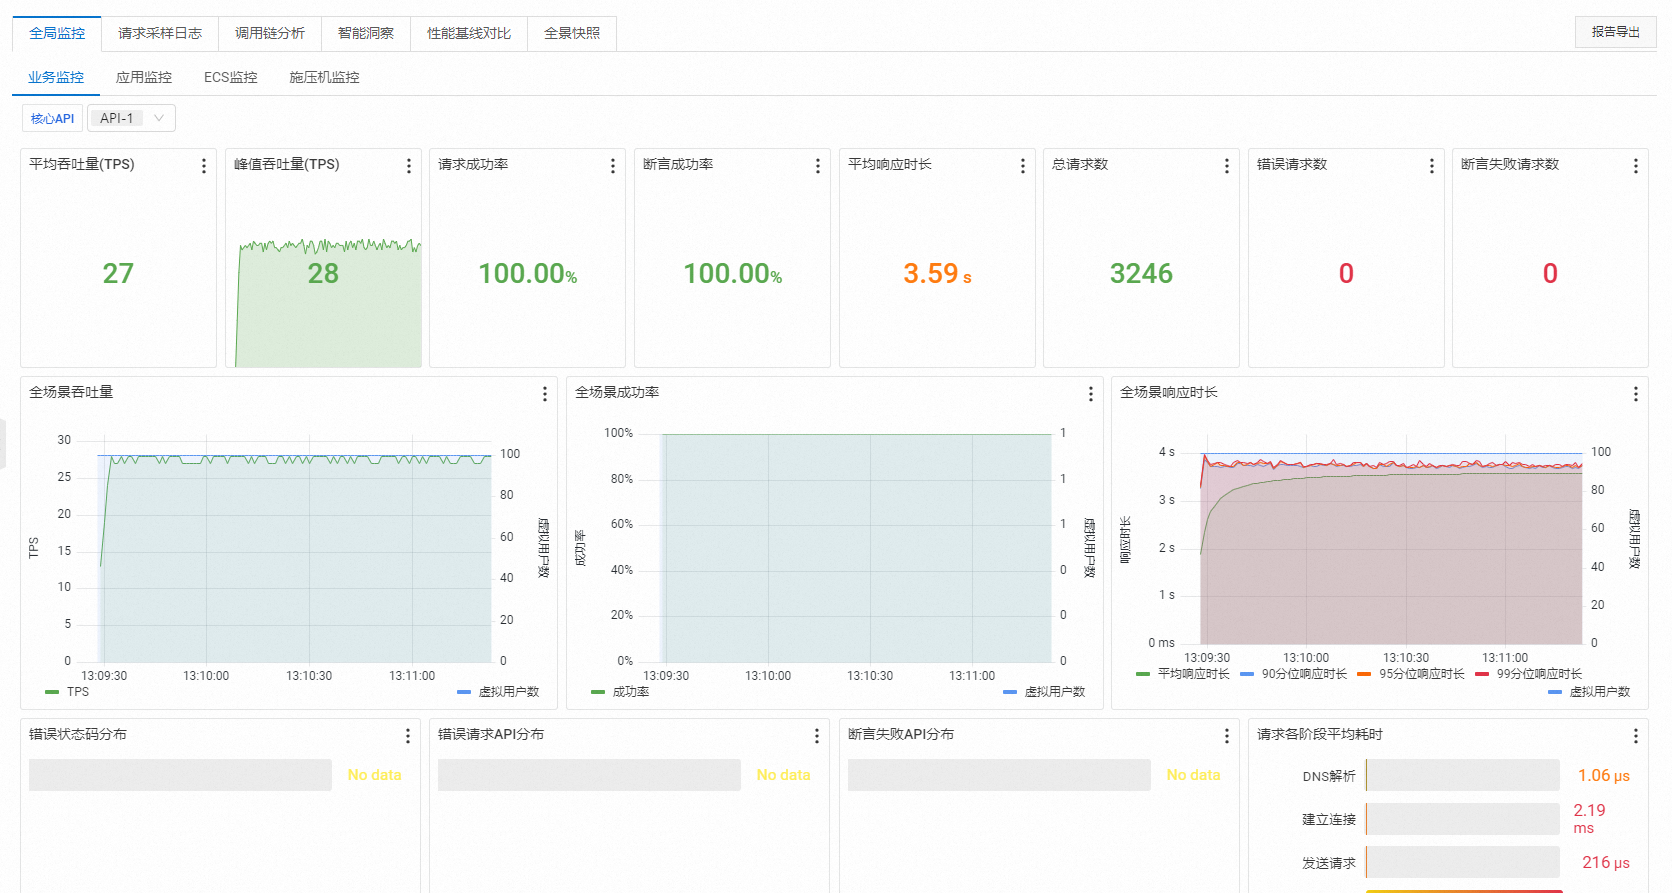Image resolution: width=1672 pixels, height=893 pixels.
Task: Click the DNS解析 duration bar
Action: pyautogui.click(x=1463, y=775)
